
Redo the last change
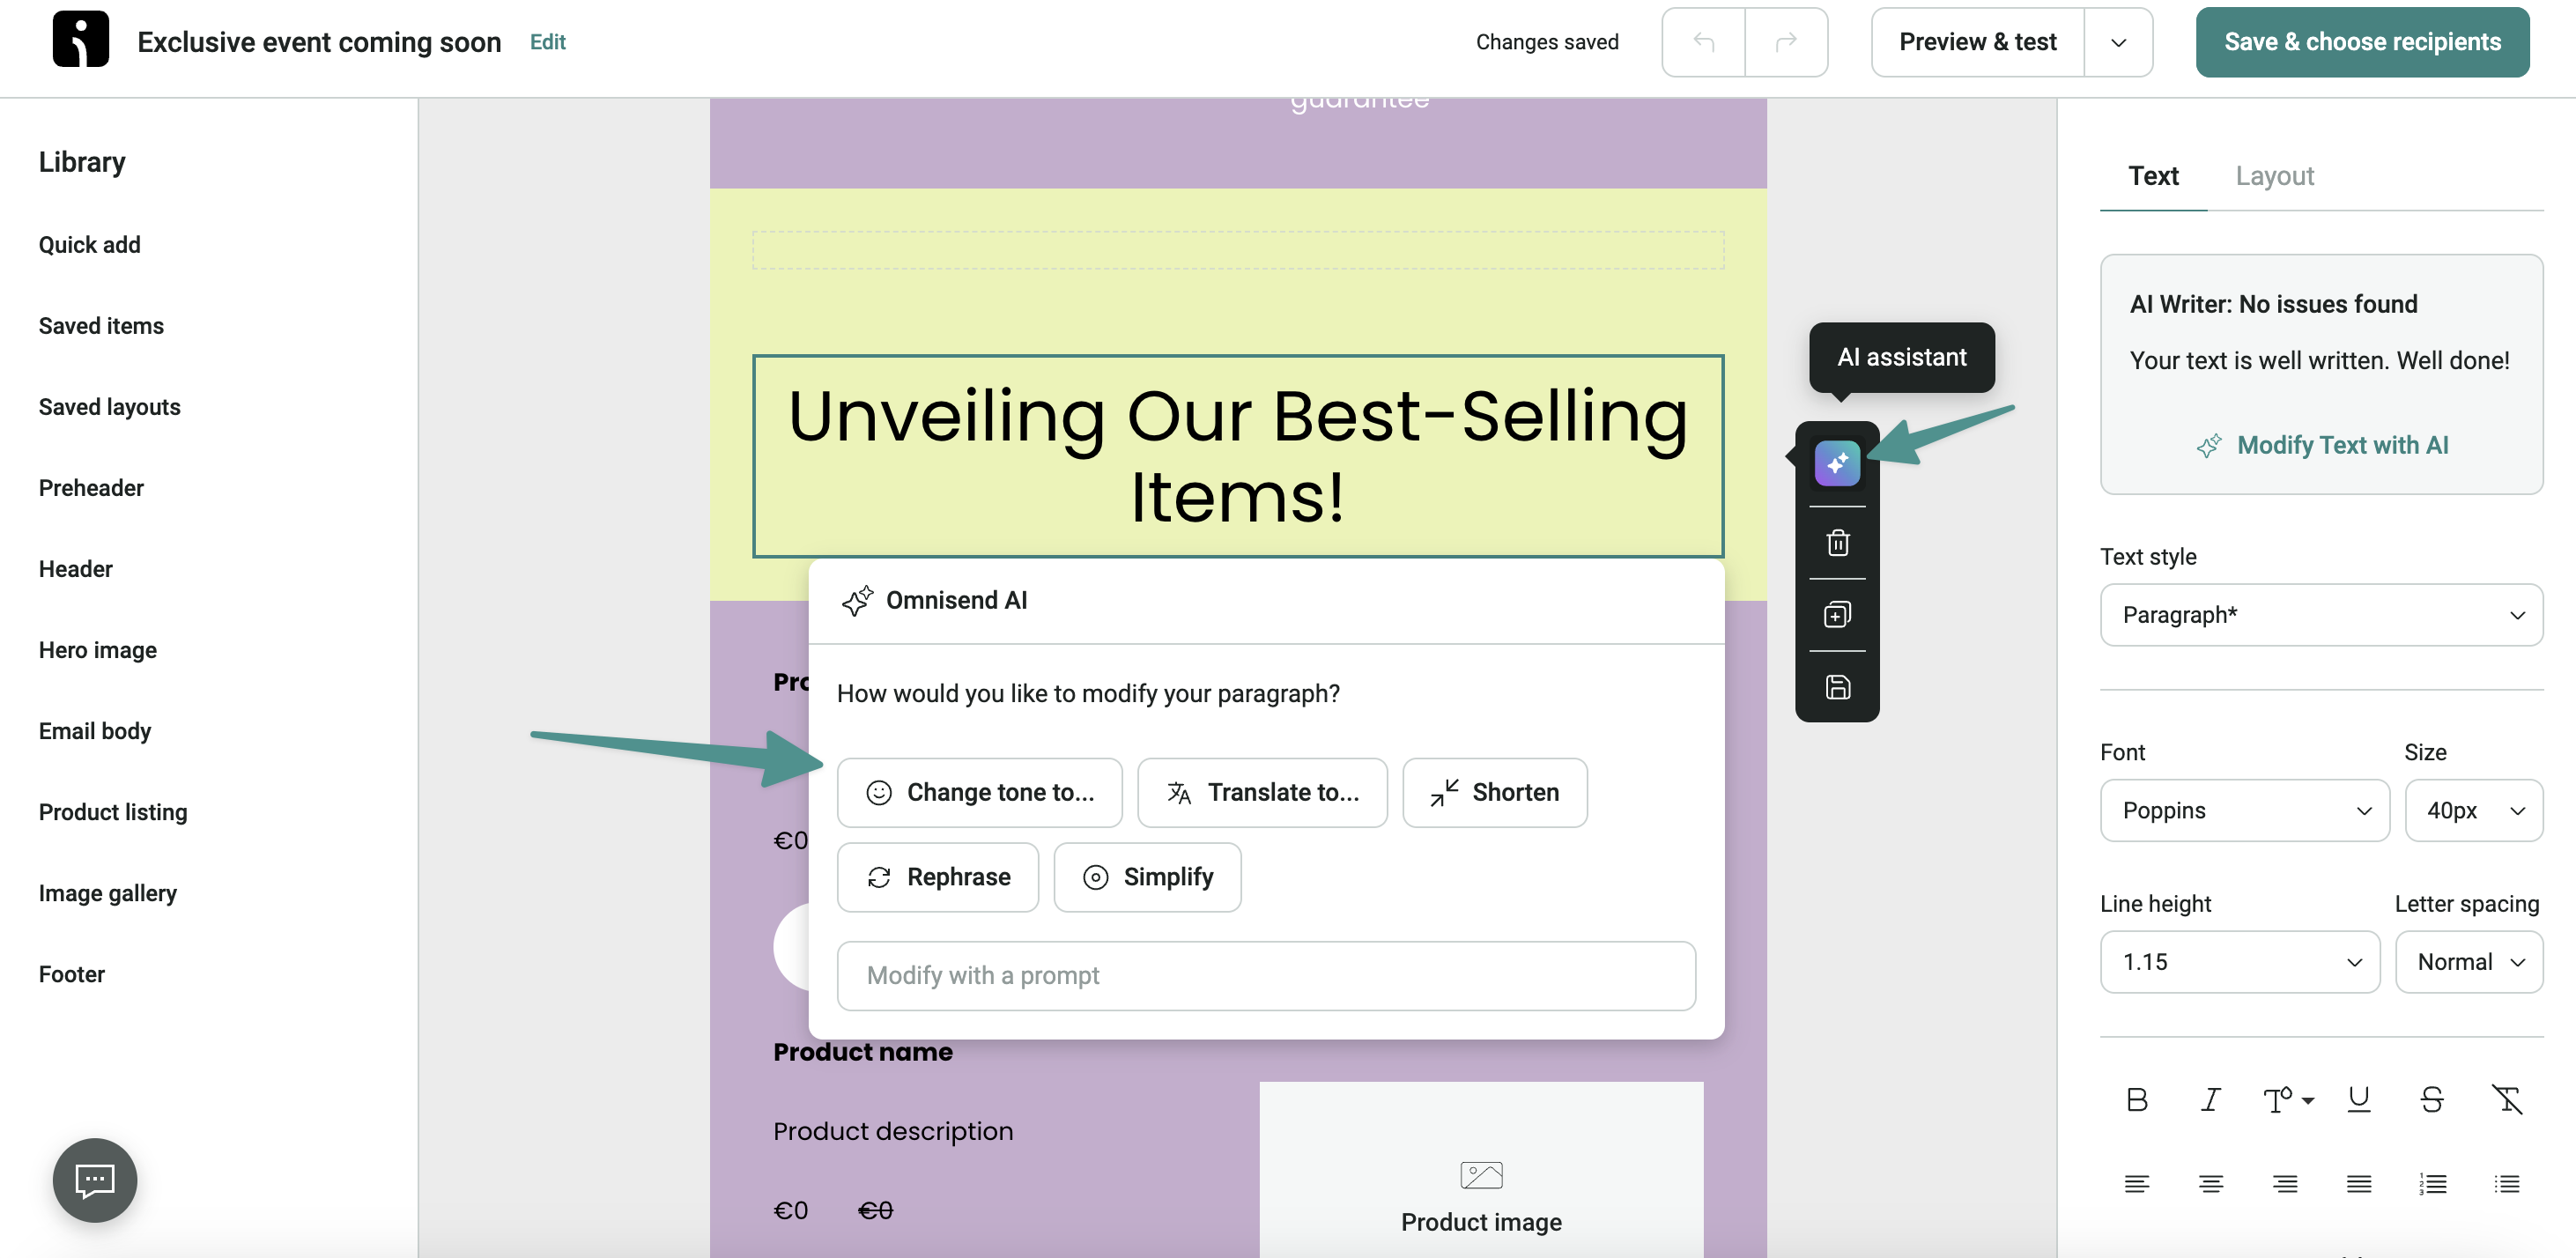(x=1786, y=42)
